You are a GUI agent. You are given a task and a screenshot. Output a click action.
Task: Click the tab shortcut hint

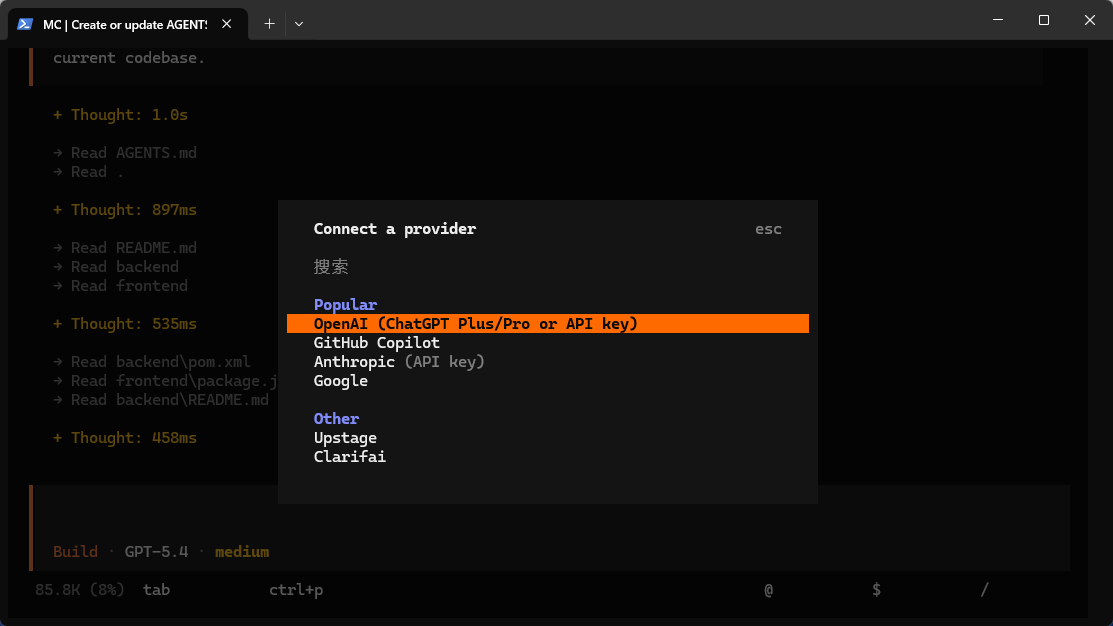point(156,590)
